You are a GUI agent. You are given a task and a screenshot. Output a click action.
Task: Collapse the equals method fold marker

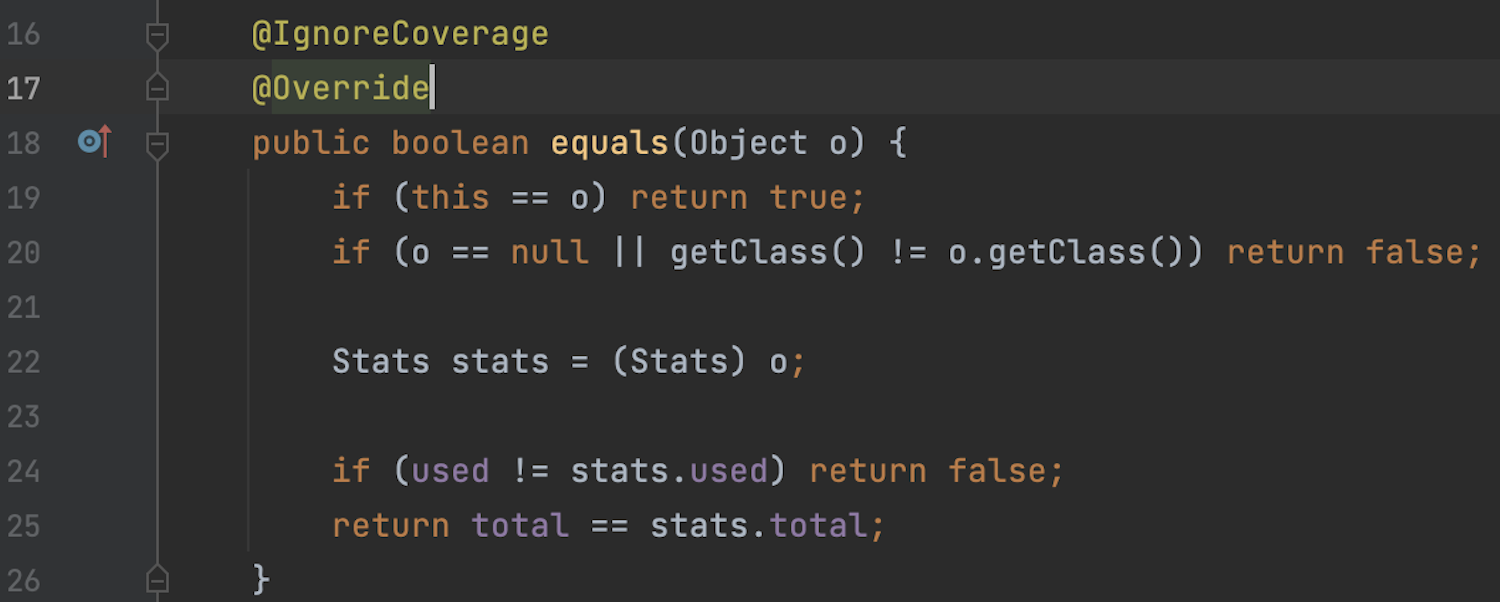pos(157,145)
